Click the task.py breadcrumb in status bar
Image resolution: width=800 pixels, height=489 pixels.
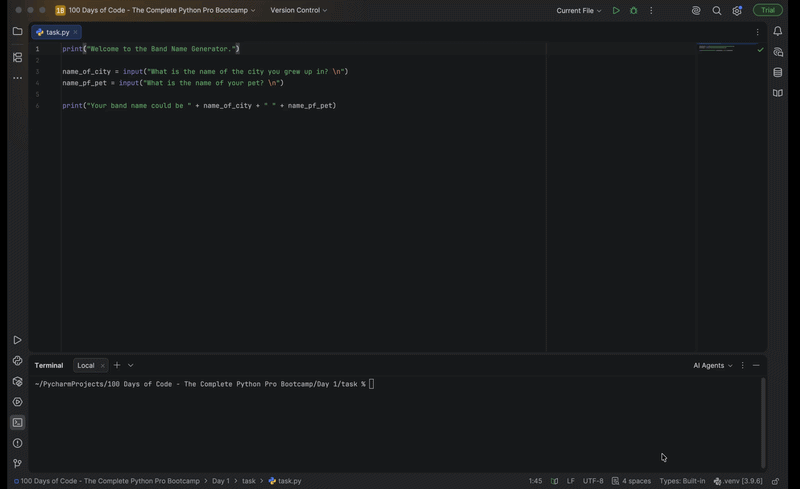point(285,481)
